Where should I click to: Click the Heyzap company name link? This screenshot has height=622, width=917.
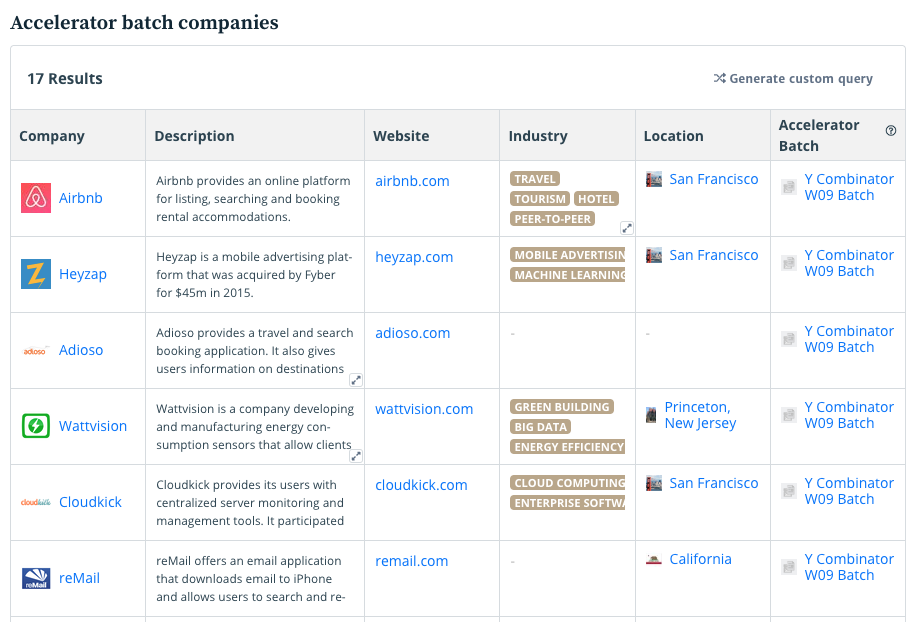click(83, 274)
